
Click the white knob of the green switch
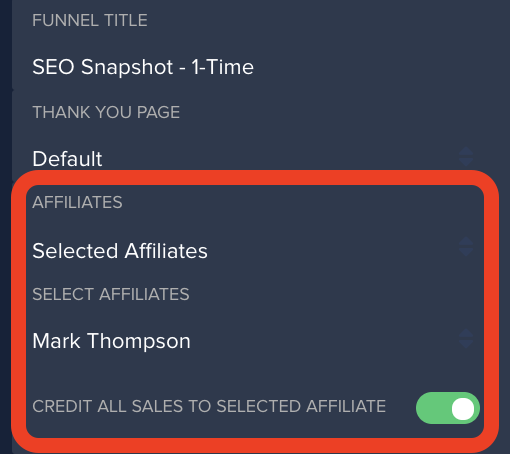463,409
